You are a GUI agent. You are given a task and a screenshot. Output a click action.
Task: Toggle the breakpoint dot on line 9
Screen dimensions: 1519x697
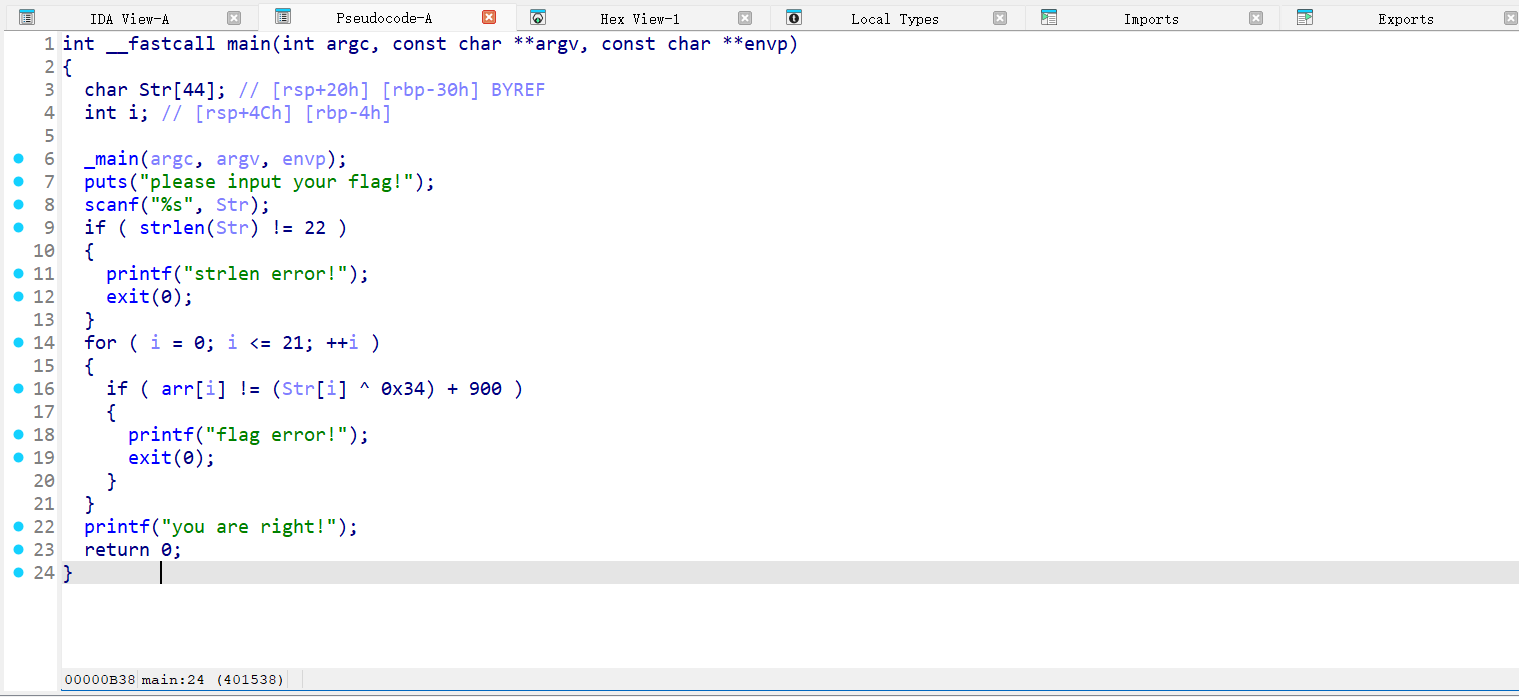[18, 228]
